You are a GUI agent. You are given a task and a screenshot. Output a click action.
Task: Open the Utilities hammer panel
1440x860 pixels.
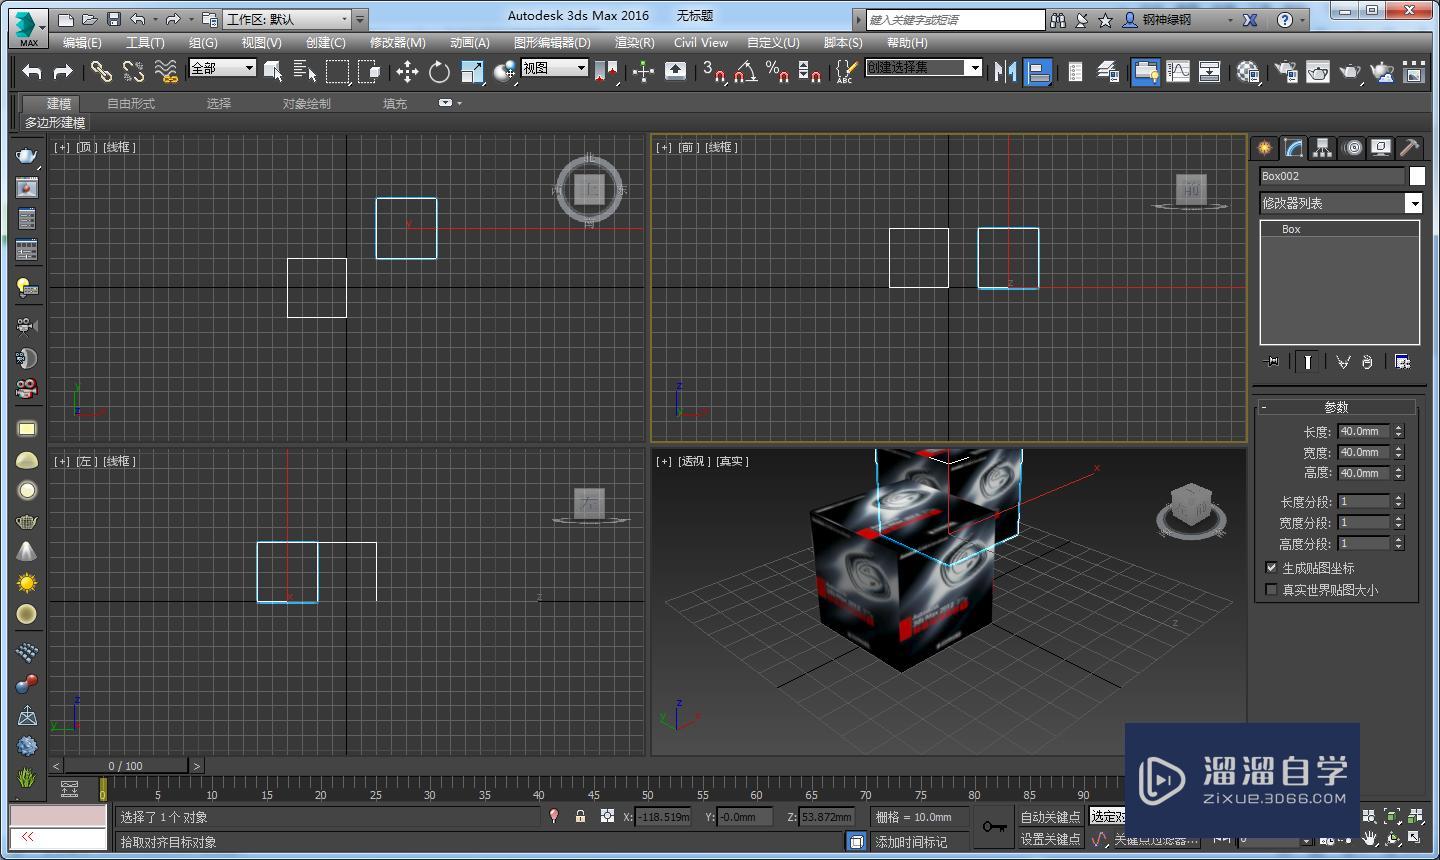(x=1409, y=148)
